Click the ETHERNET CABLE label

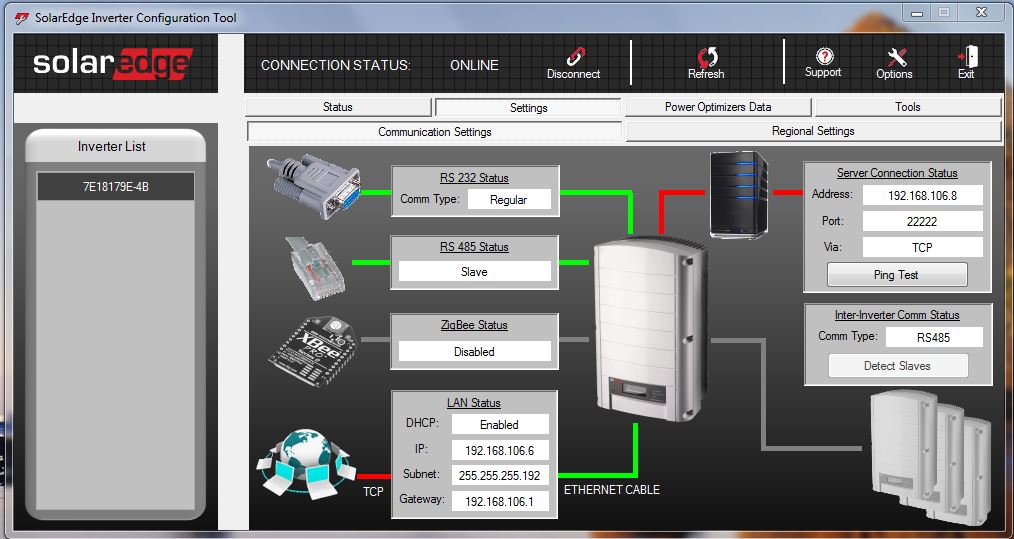(x=612, y=490)
